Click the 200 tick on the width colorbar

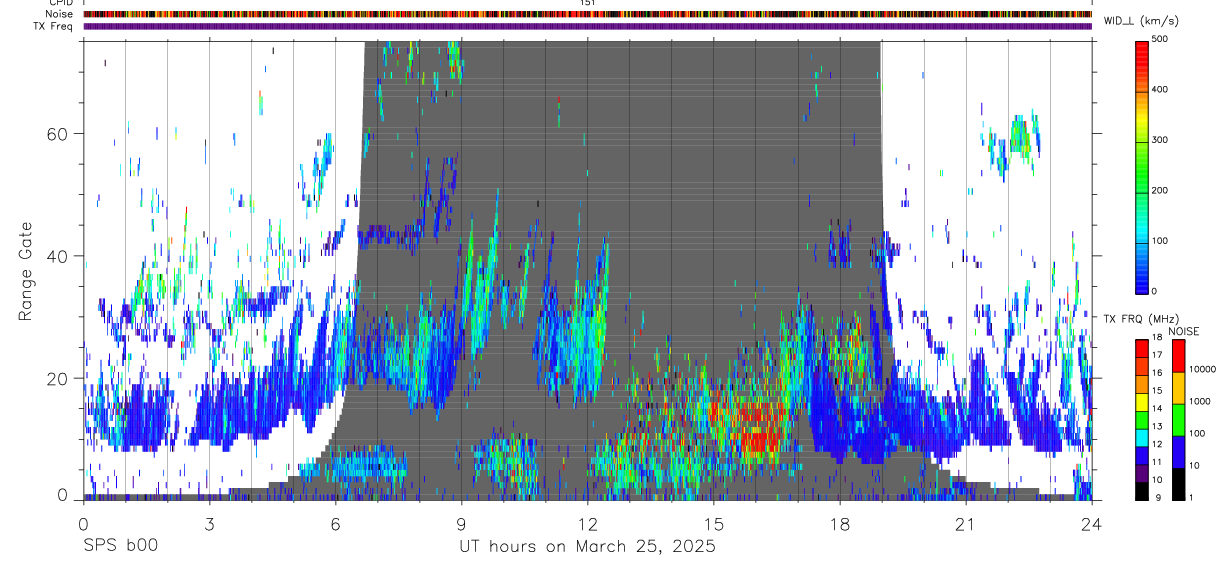coord(1162,190)
